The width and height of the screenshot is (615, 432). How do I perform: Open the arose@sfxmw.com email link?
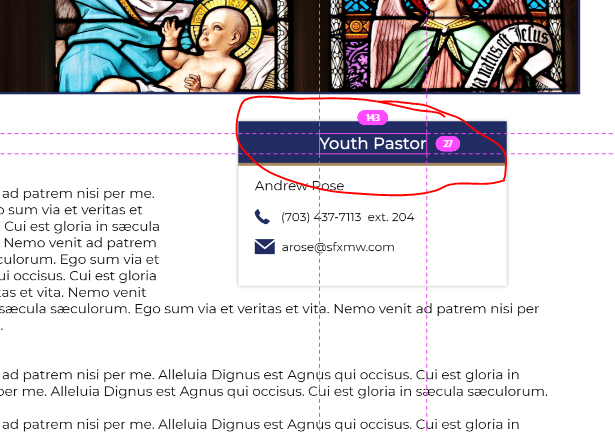[x=338, y=247]
